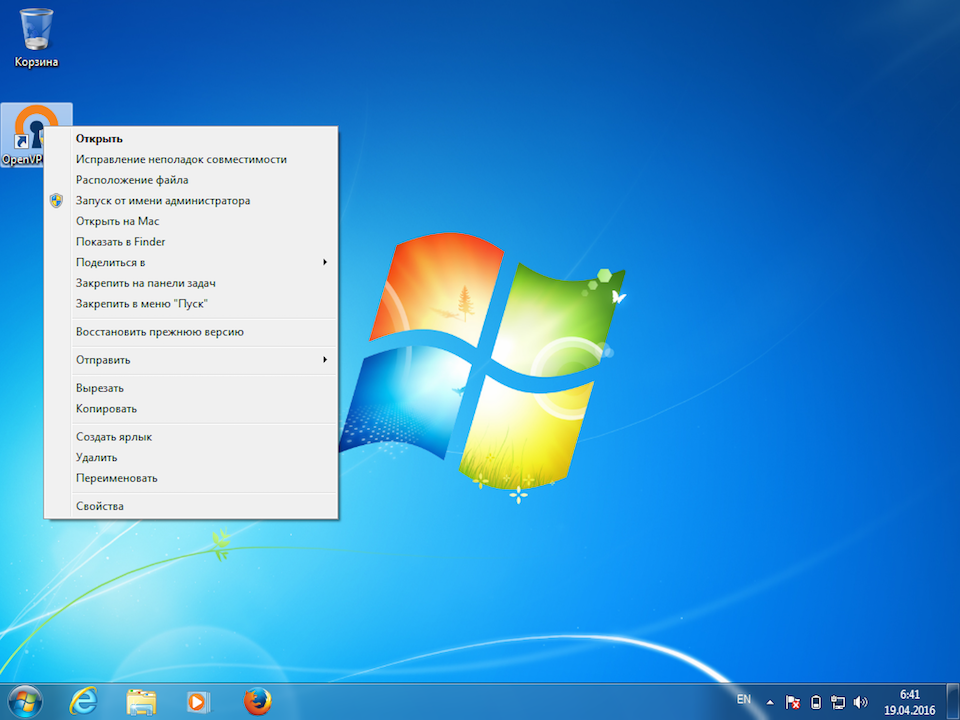Open Windows Explorer folder icon in taskbar
The width and height of the screenshot is (960, 720).
[x=141, y=702]
